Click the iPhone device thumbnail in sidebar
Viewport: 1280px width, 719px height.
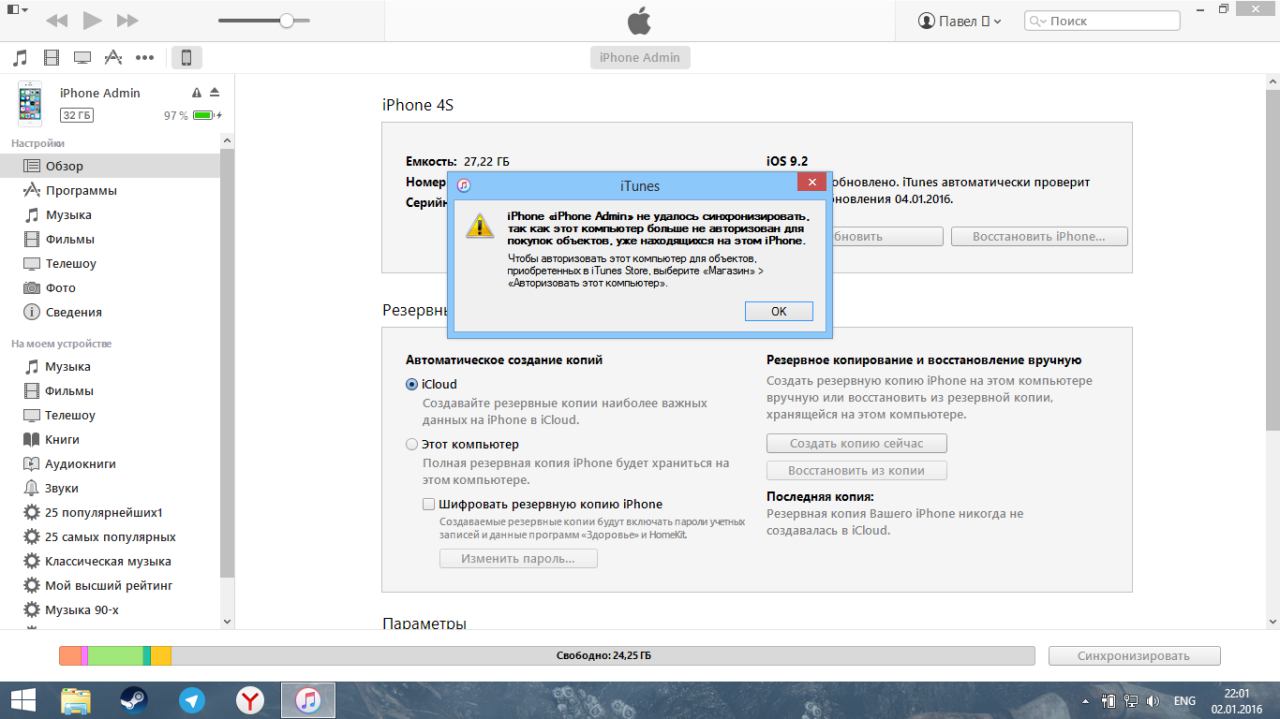(x=30, y=103)
